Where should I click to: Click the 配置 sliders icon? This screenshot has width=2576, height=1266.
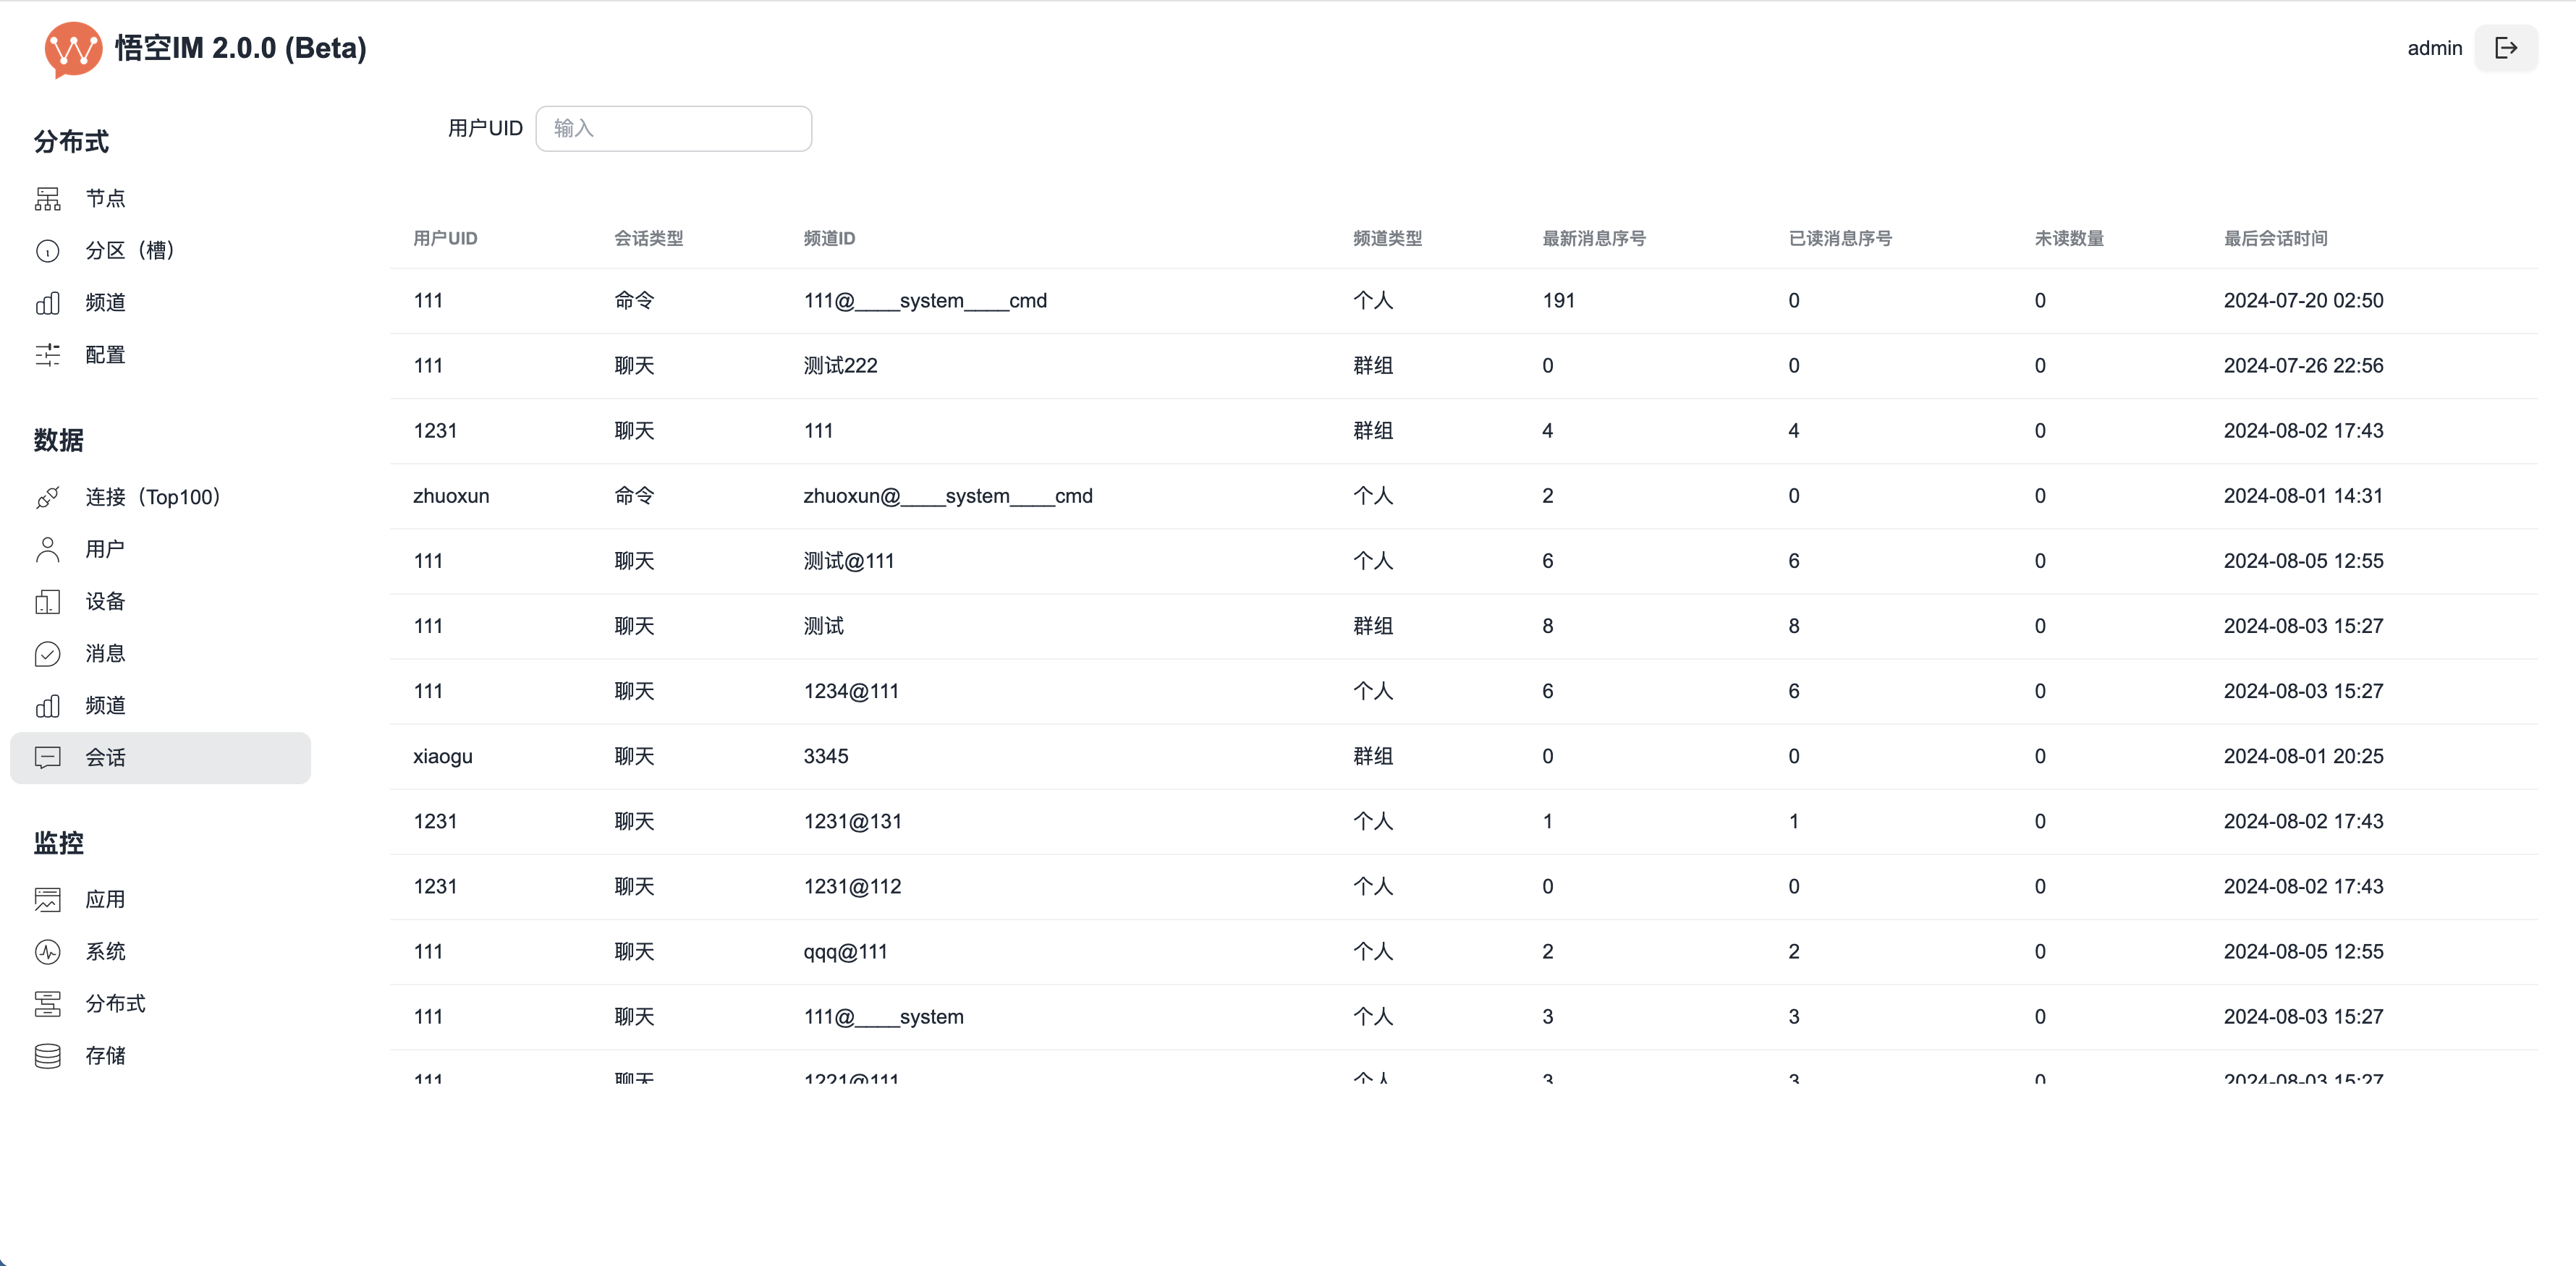pos(48,355)
